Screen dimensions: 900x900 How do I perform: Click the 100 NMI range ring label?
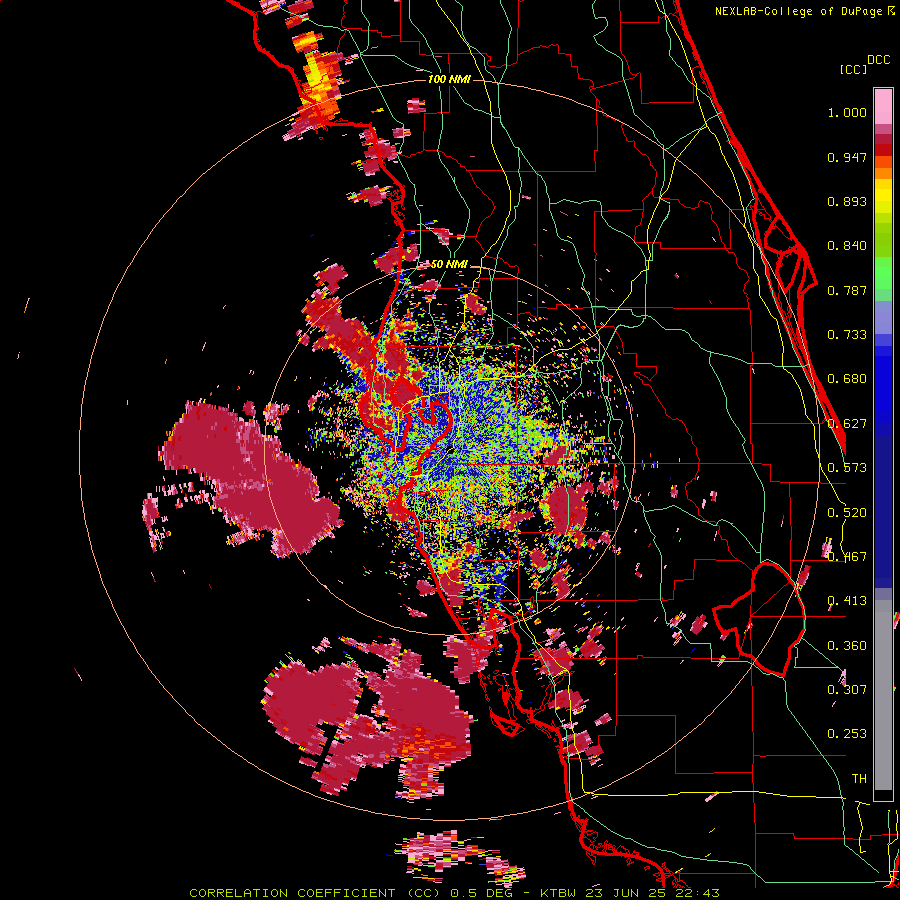(x=449, y=79)
